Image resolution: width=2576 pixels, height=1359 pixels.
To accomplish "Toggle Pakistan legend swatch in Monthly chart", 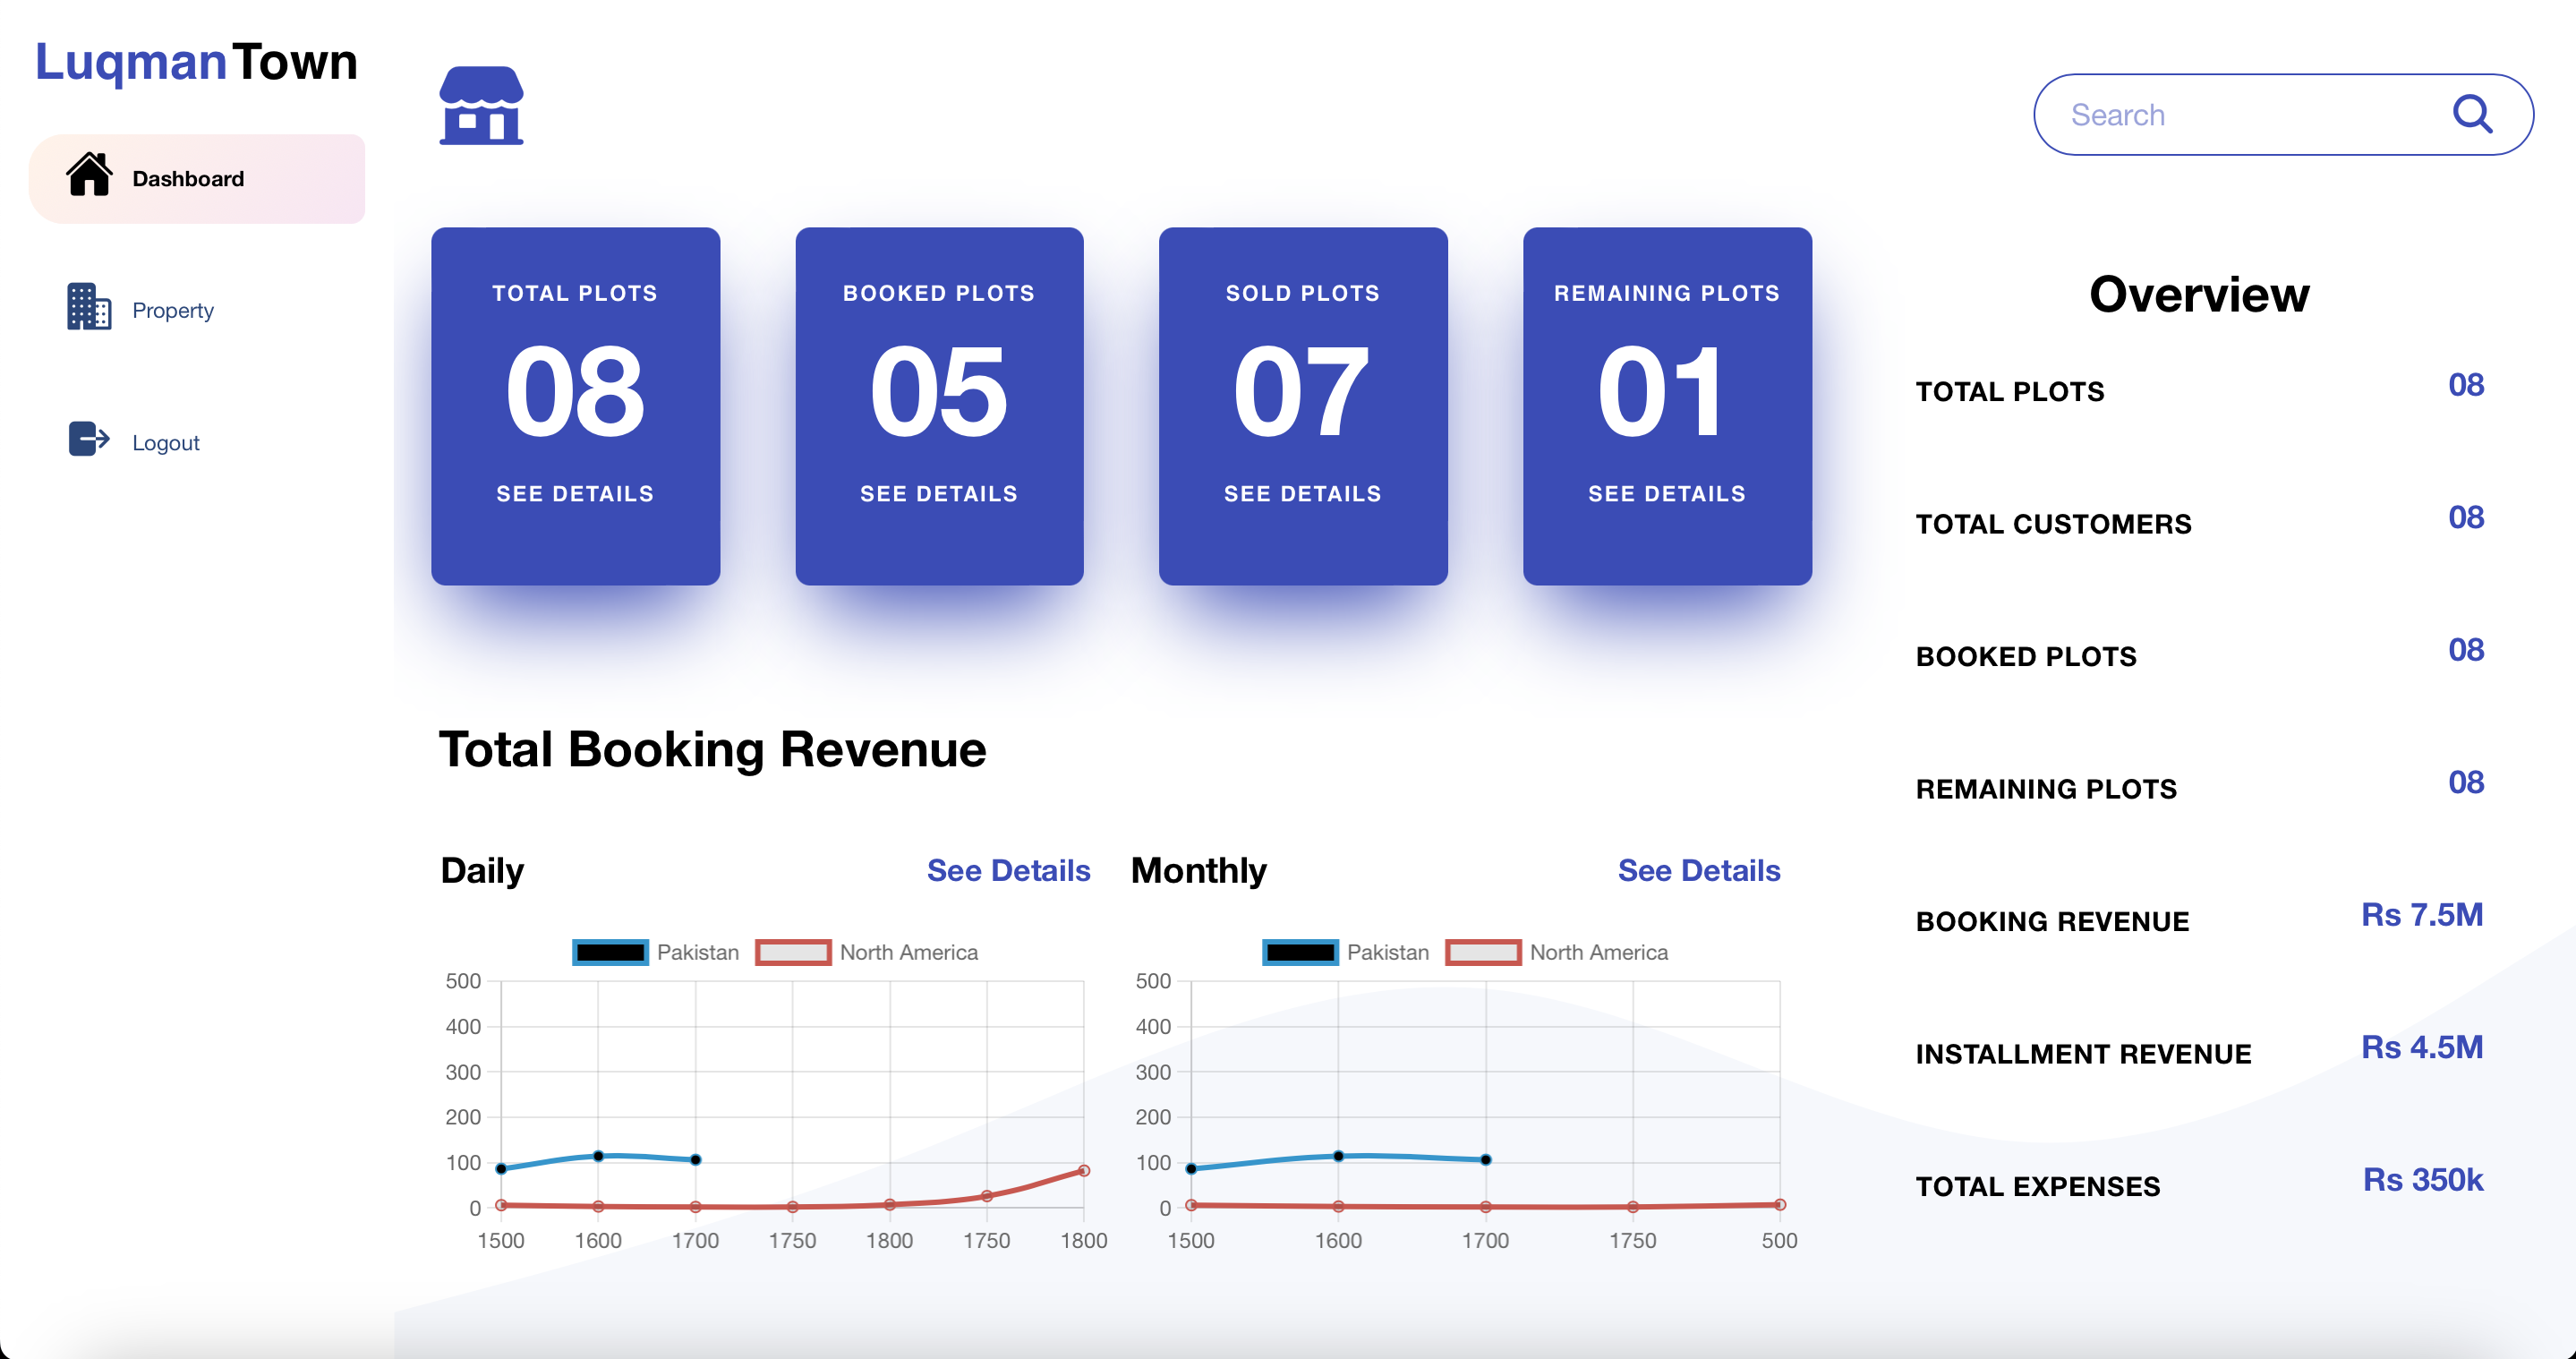I will pyautogui.click(x=1300, y=952).
